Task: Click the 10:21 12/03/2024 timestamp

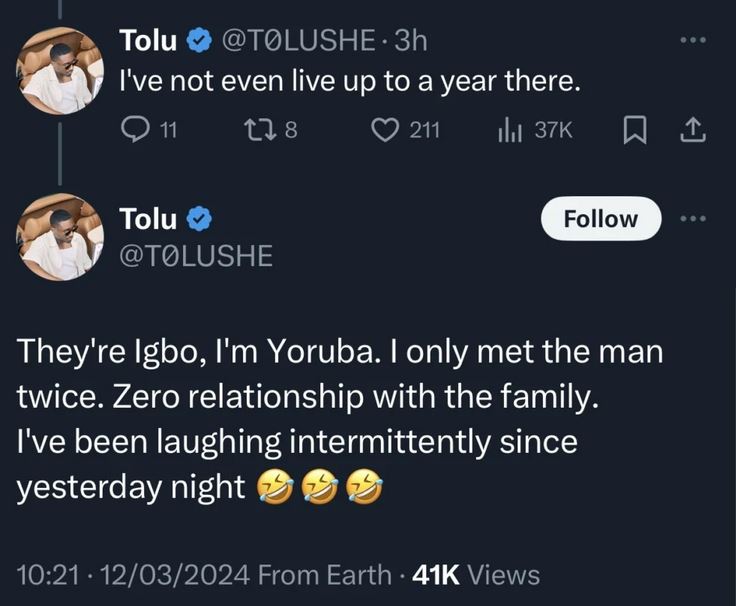Action: tap(135, 574)
